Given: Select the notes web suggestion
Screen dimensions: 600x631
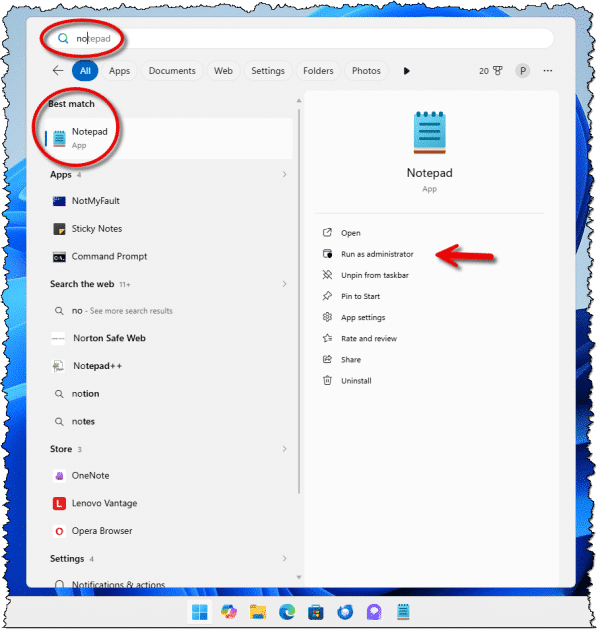Looking at the screenshot, I should click(168, 422).
